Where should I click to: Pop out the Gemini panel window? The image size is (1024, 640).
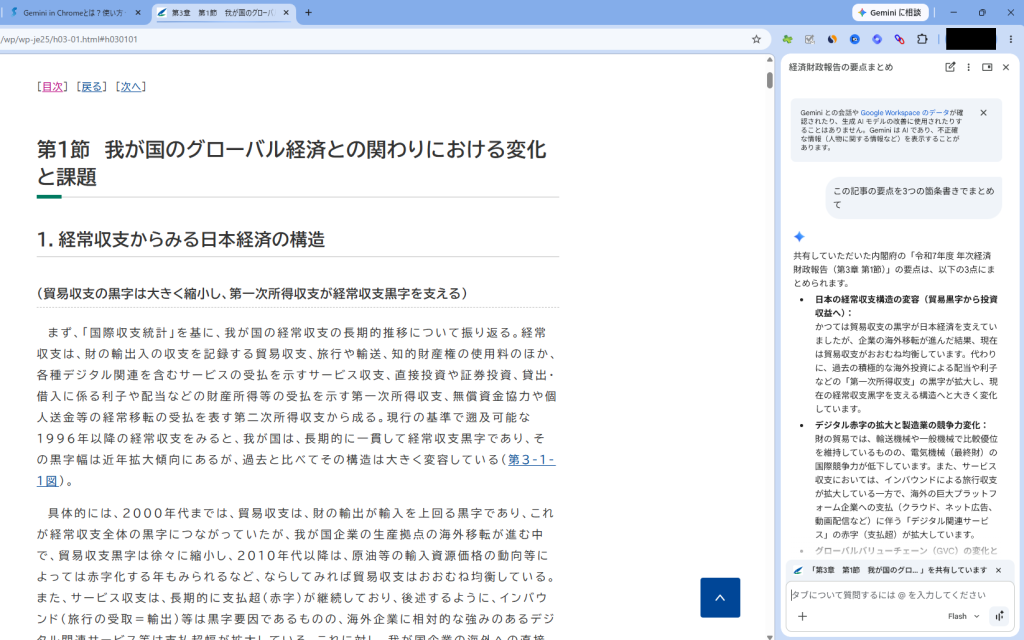pos(987,67)
